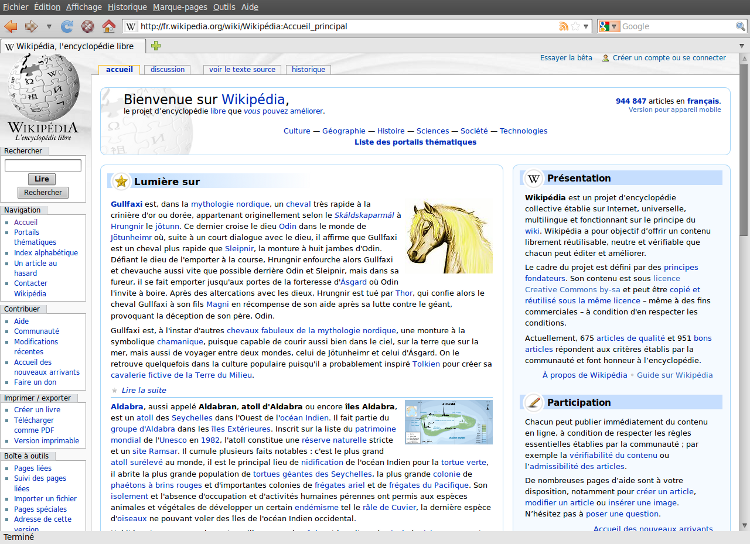Expand the address bar history dropdown

pos(586,27)
